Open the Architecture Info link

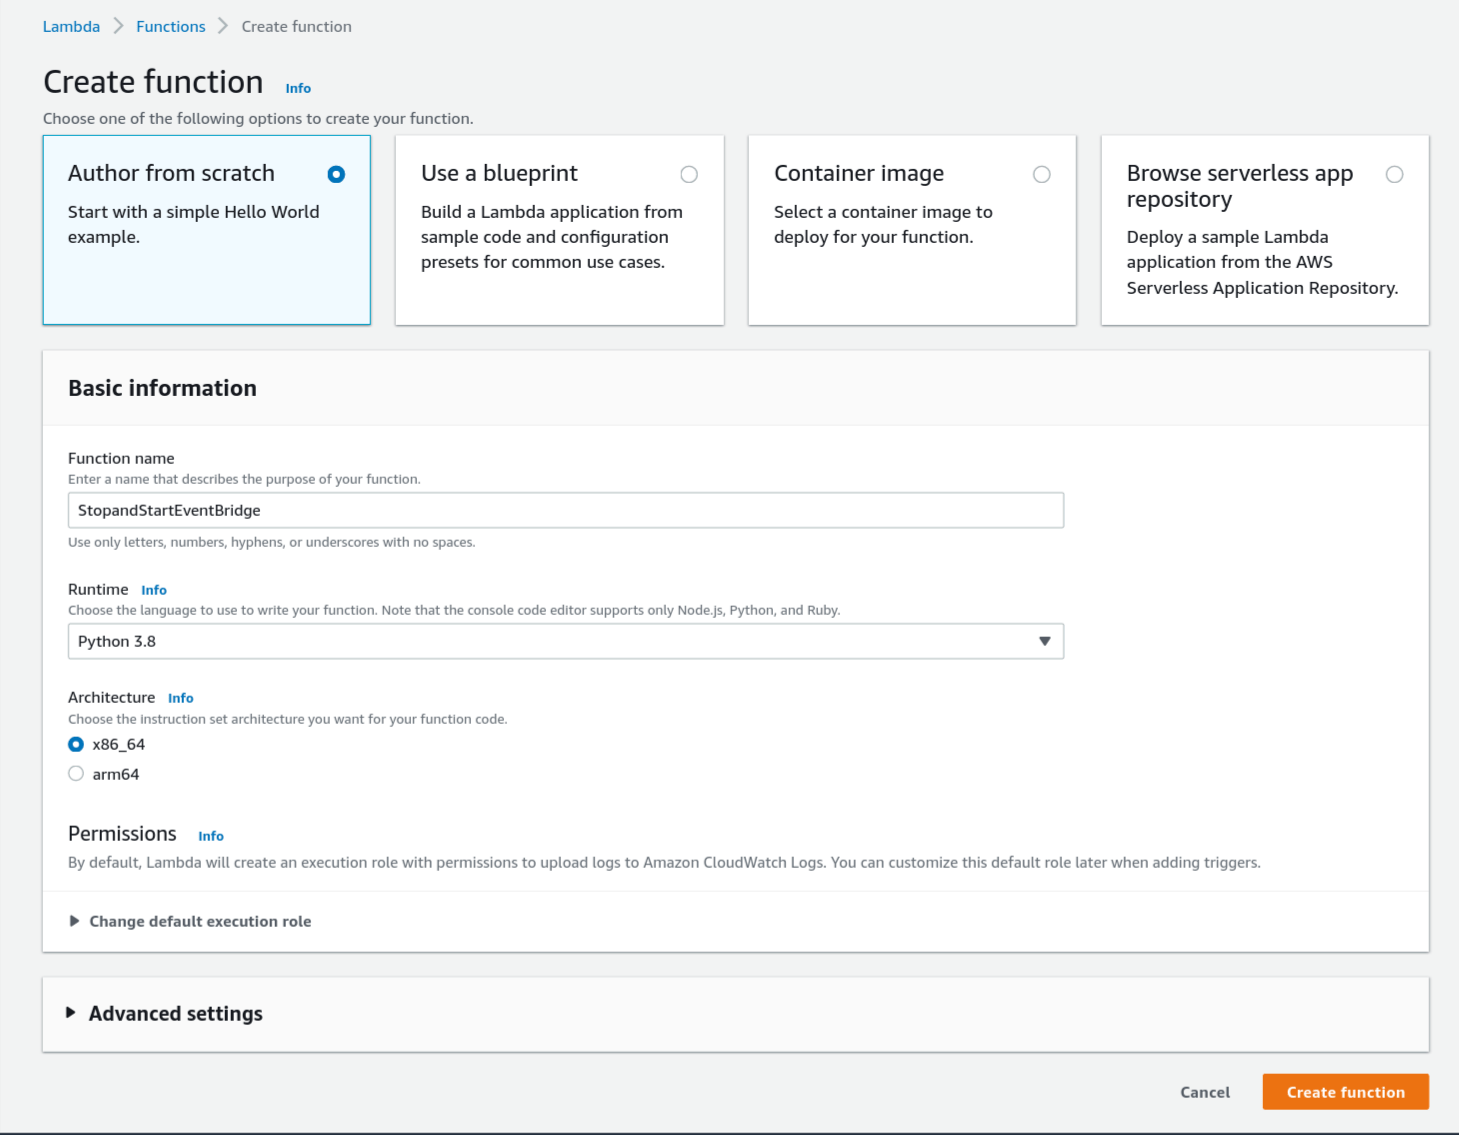click(x=181, y=698)
